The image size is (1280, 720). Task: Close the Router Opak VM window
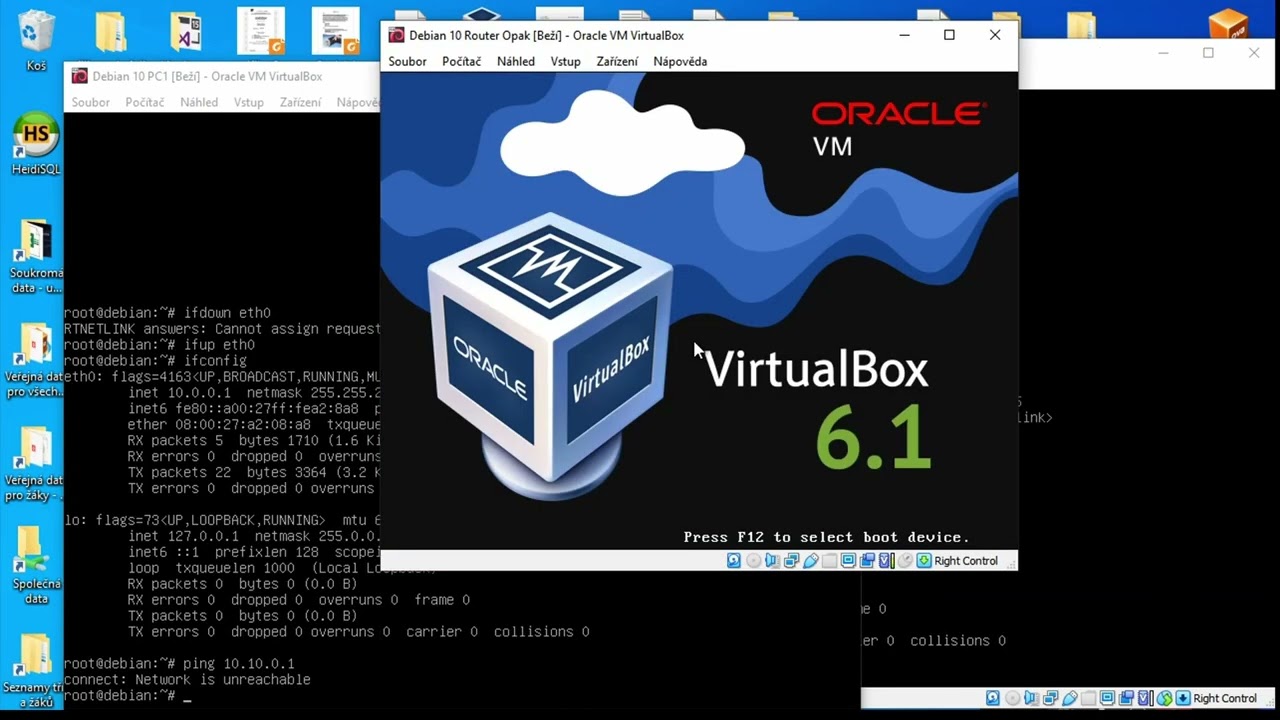(x=995, y=35)
